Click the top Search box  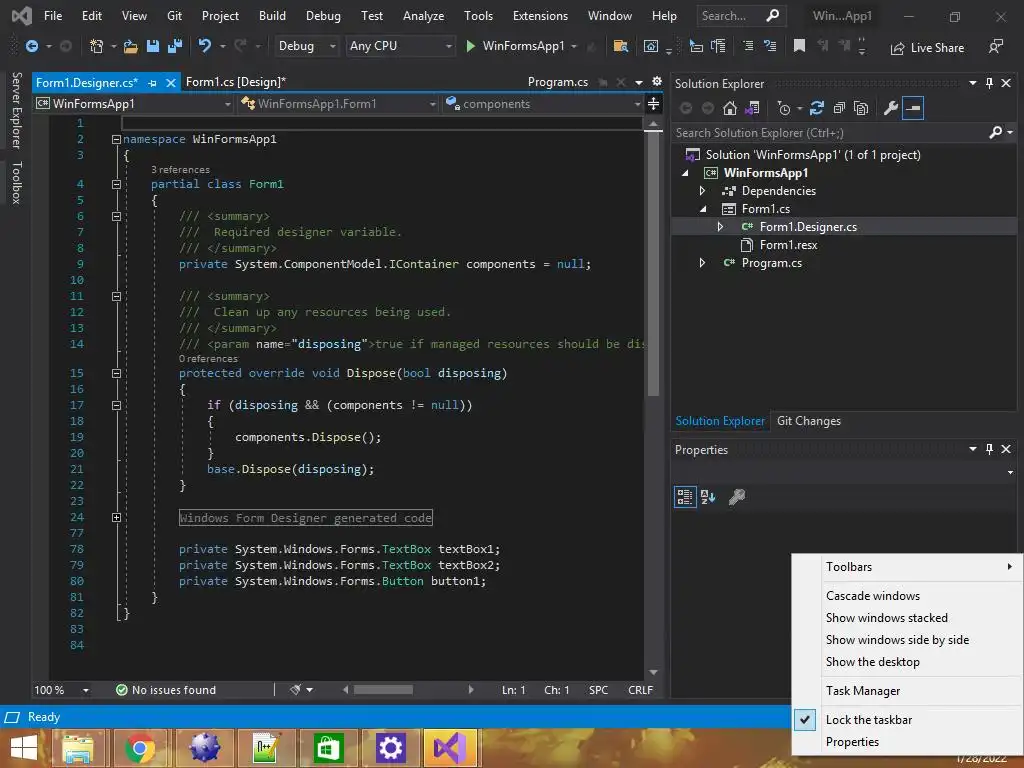point(740,16)
